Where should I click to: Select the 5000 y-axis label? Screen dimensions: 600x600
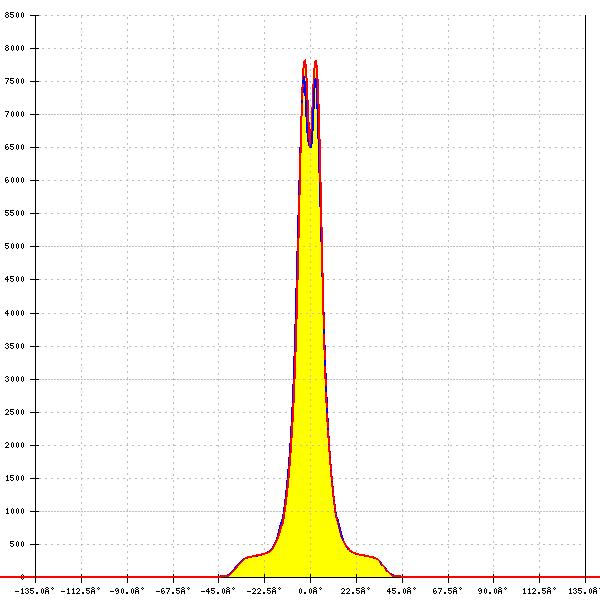click(15, 246)
